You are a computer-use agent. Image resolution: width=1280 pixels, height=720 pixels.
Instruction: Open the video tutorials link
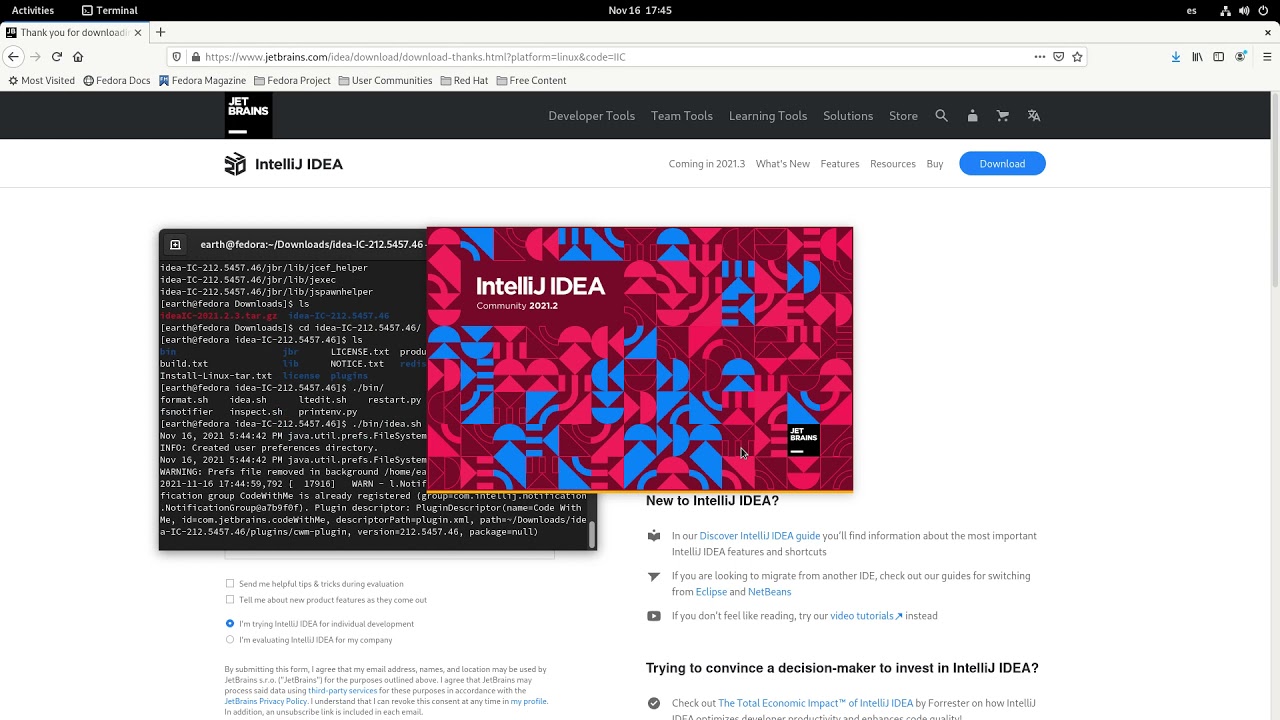(x=866, y=616)
